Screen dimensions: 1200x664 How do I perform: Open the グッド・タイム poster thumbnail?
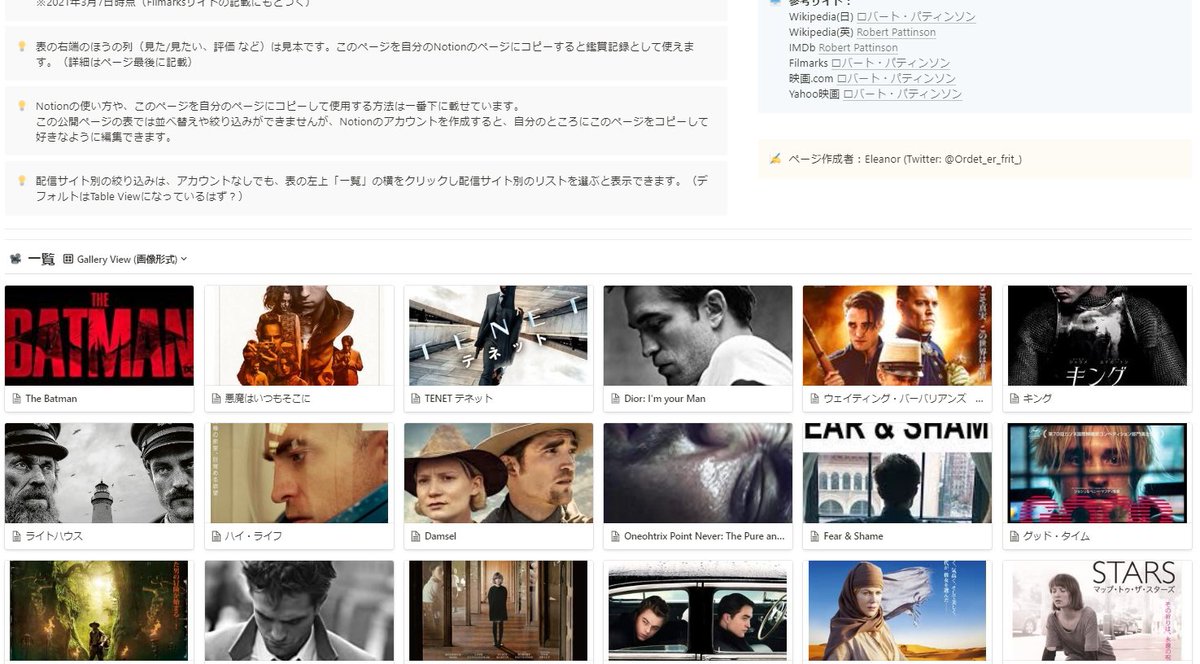click(x=1097, y=473)
